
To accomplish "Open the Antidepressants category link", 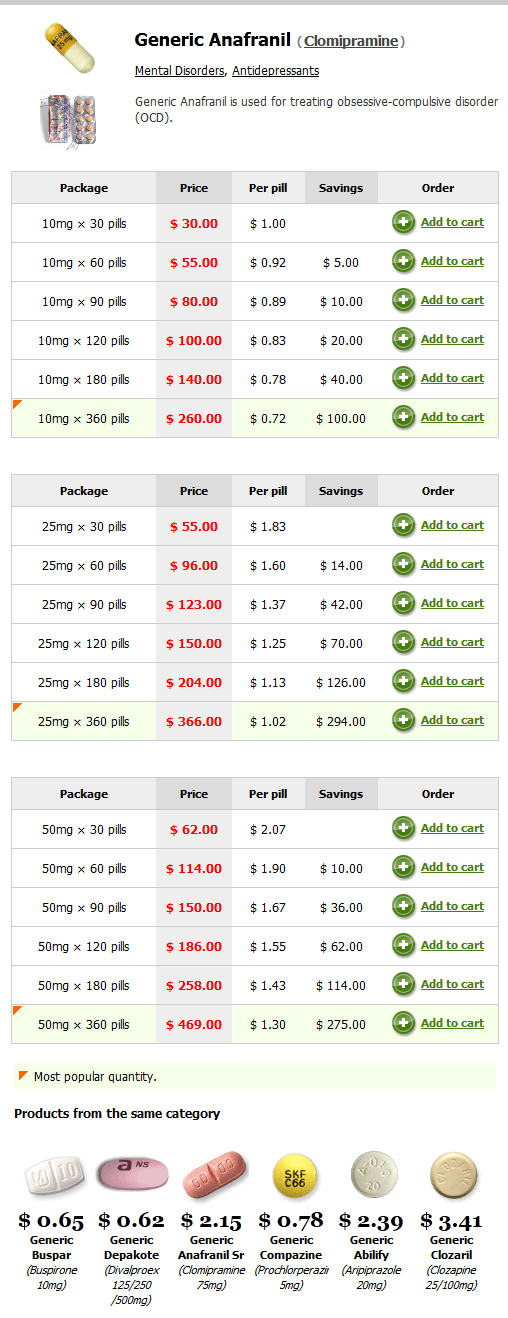I will pyautogui.click(x=276, y=71).
